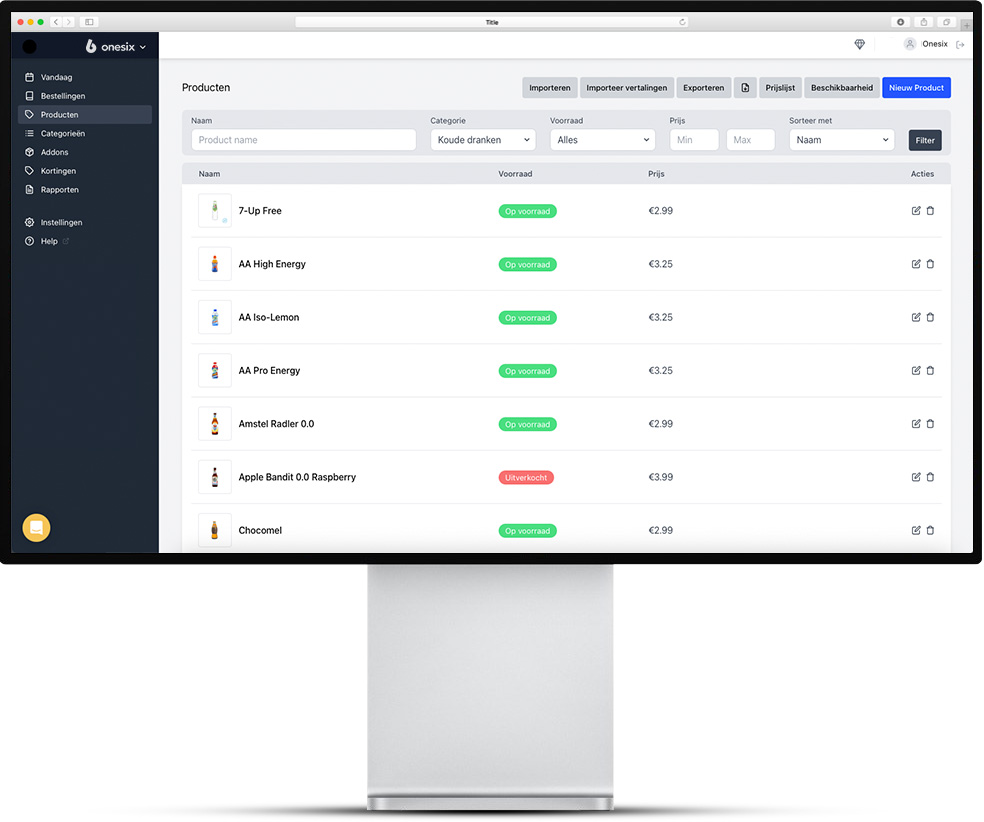Viewport: 984px width, 822px height.
Task: Edit the 7-Up Free product
Action: click(x=915, y=210)
